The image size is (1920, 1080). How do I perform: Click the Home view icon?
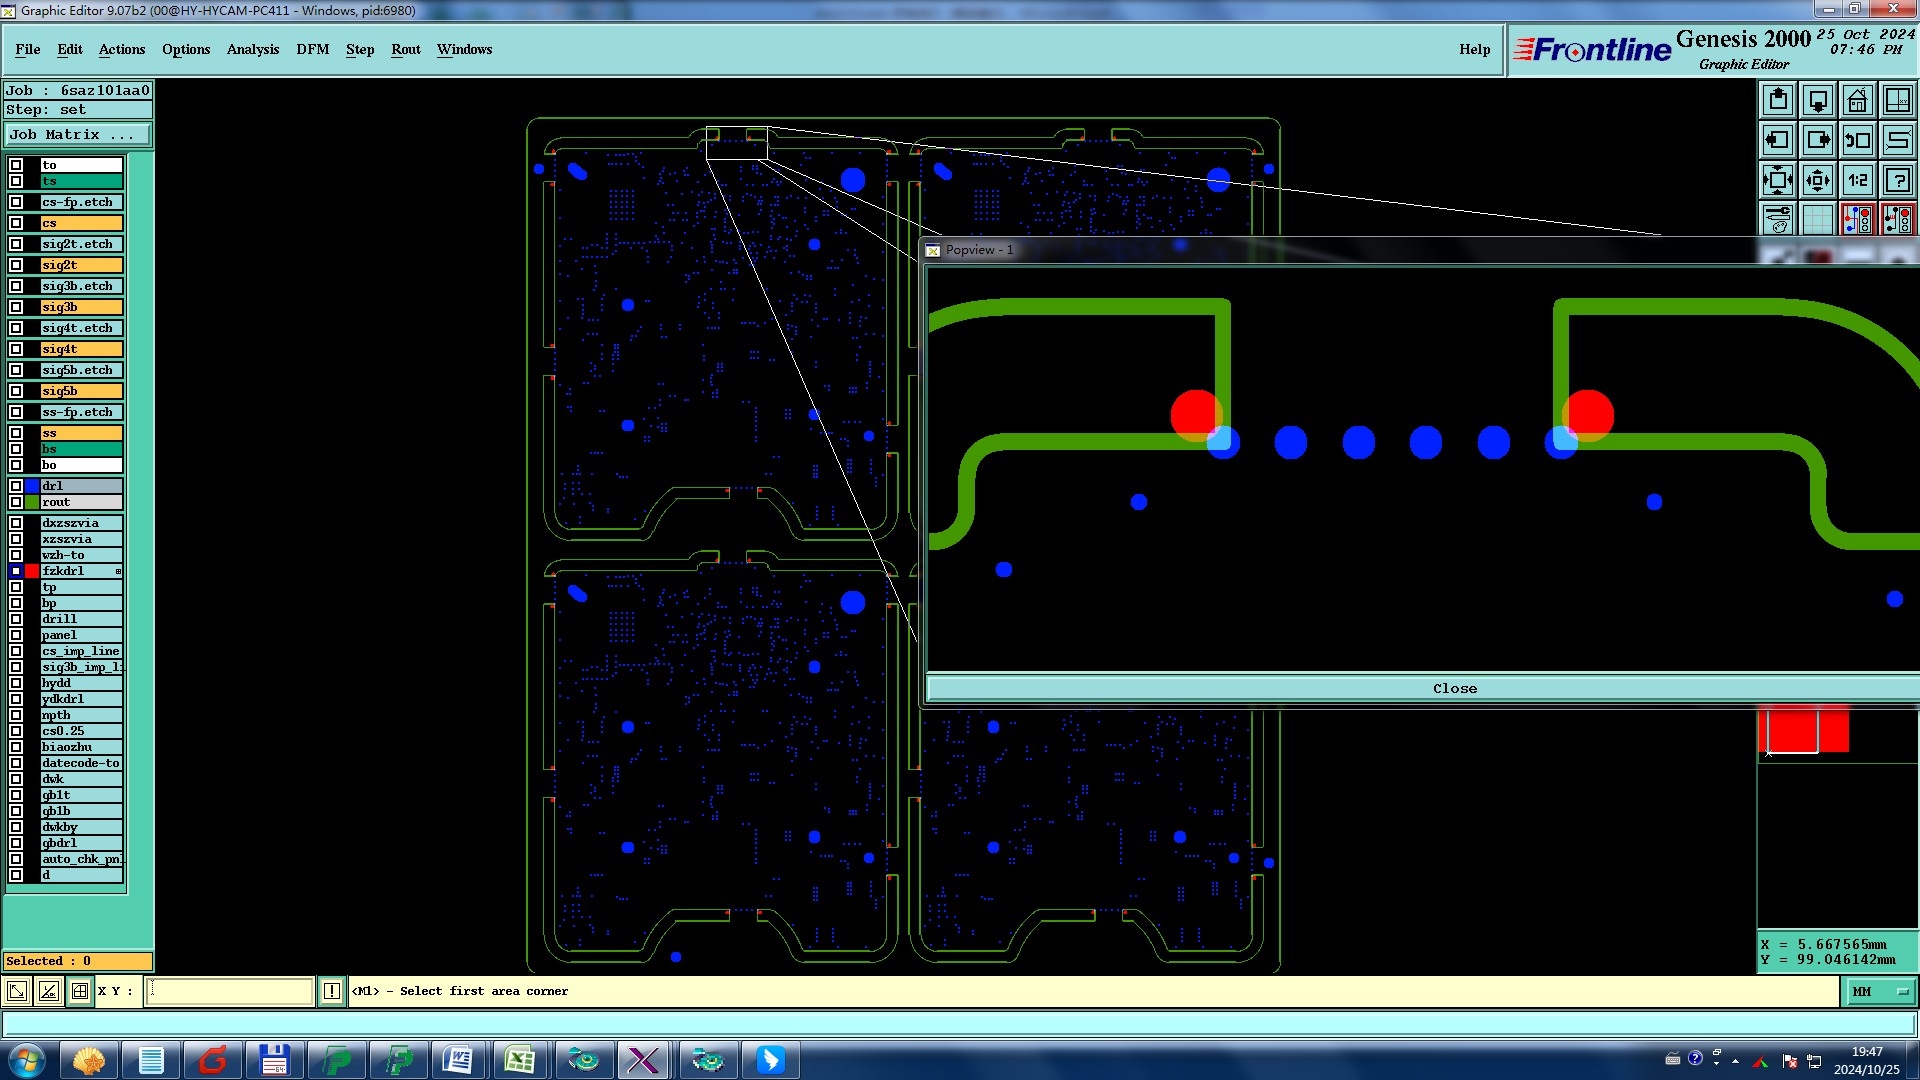(1857, 100)
